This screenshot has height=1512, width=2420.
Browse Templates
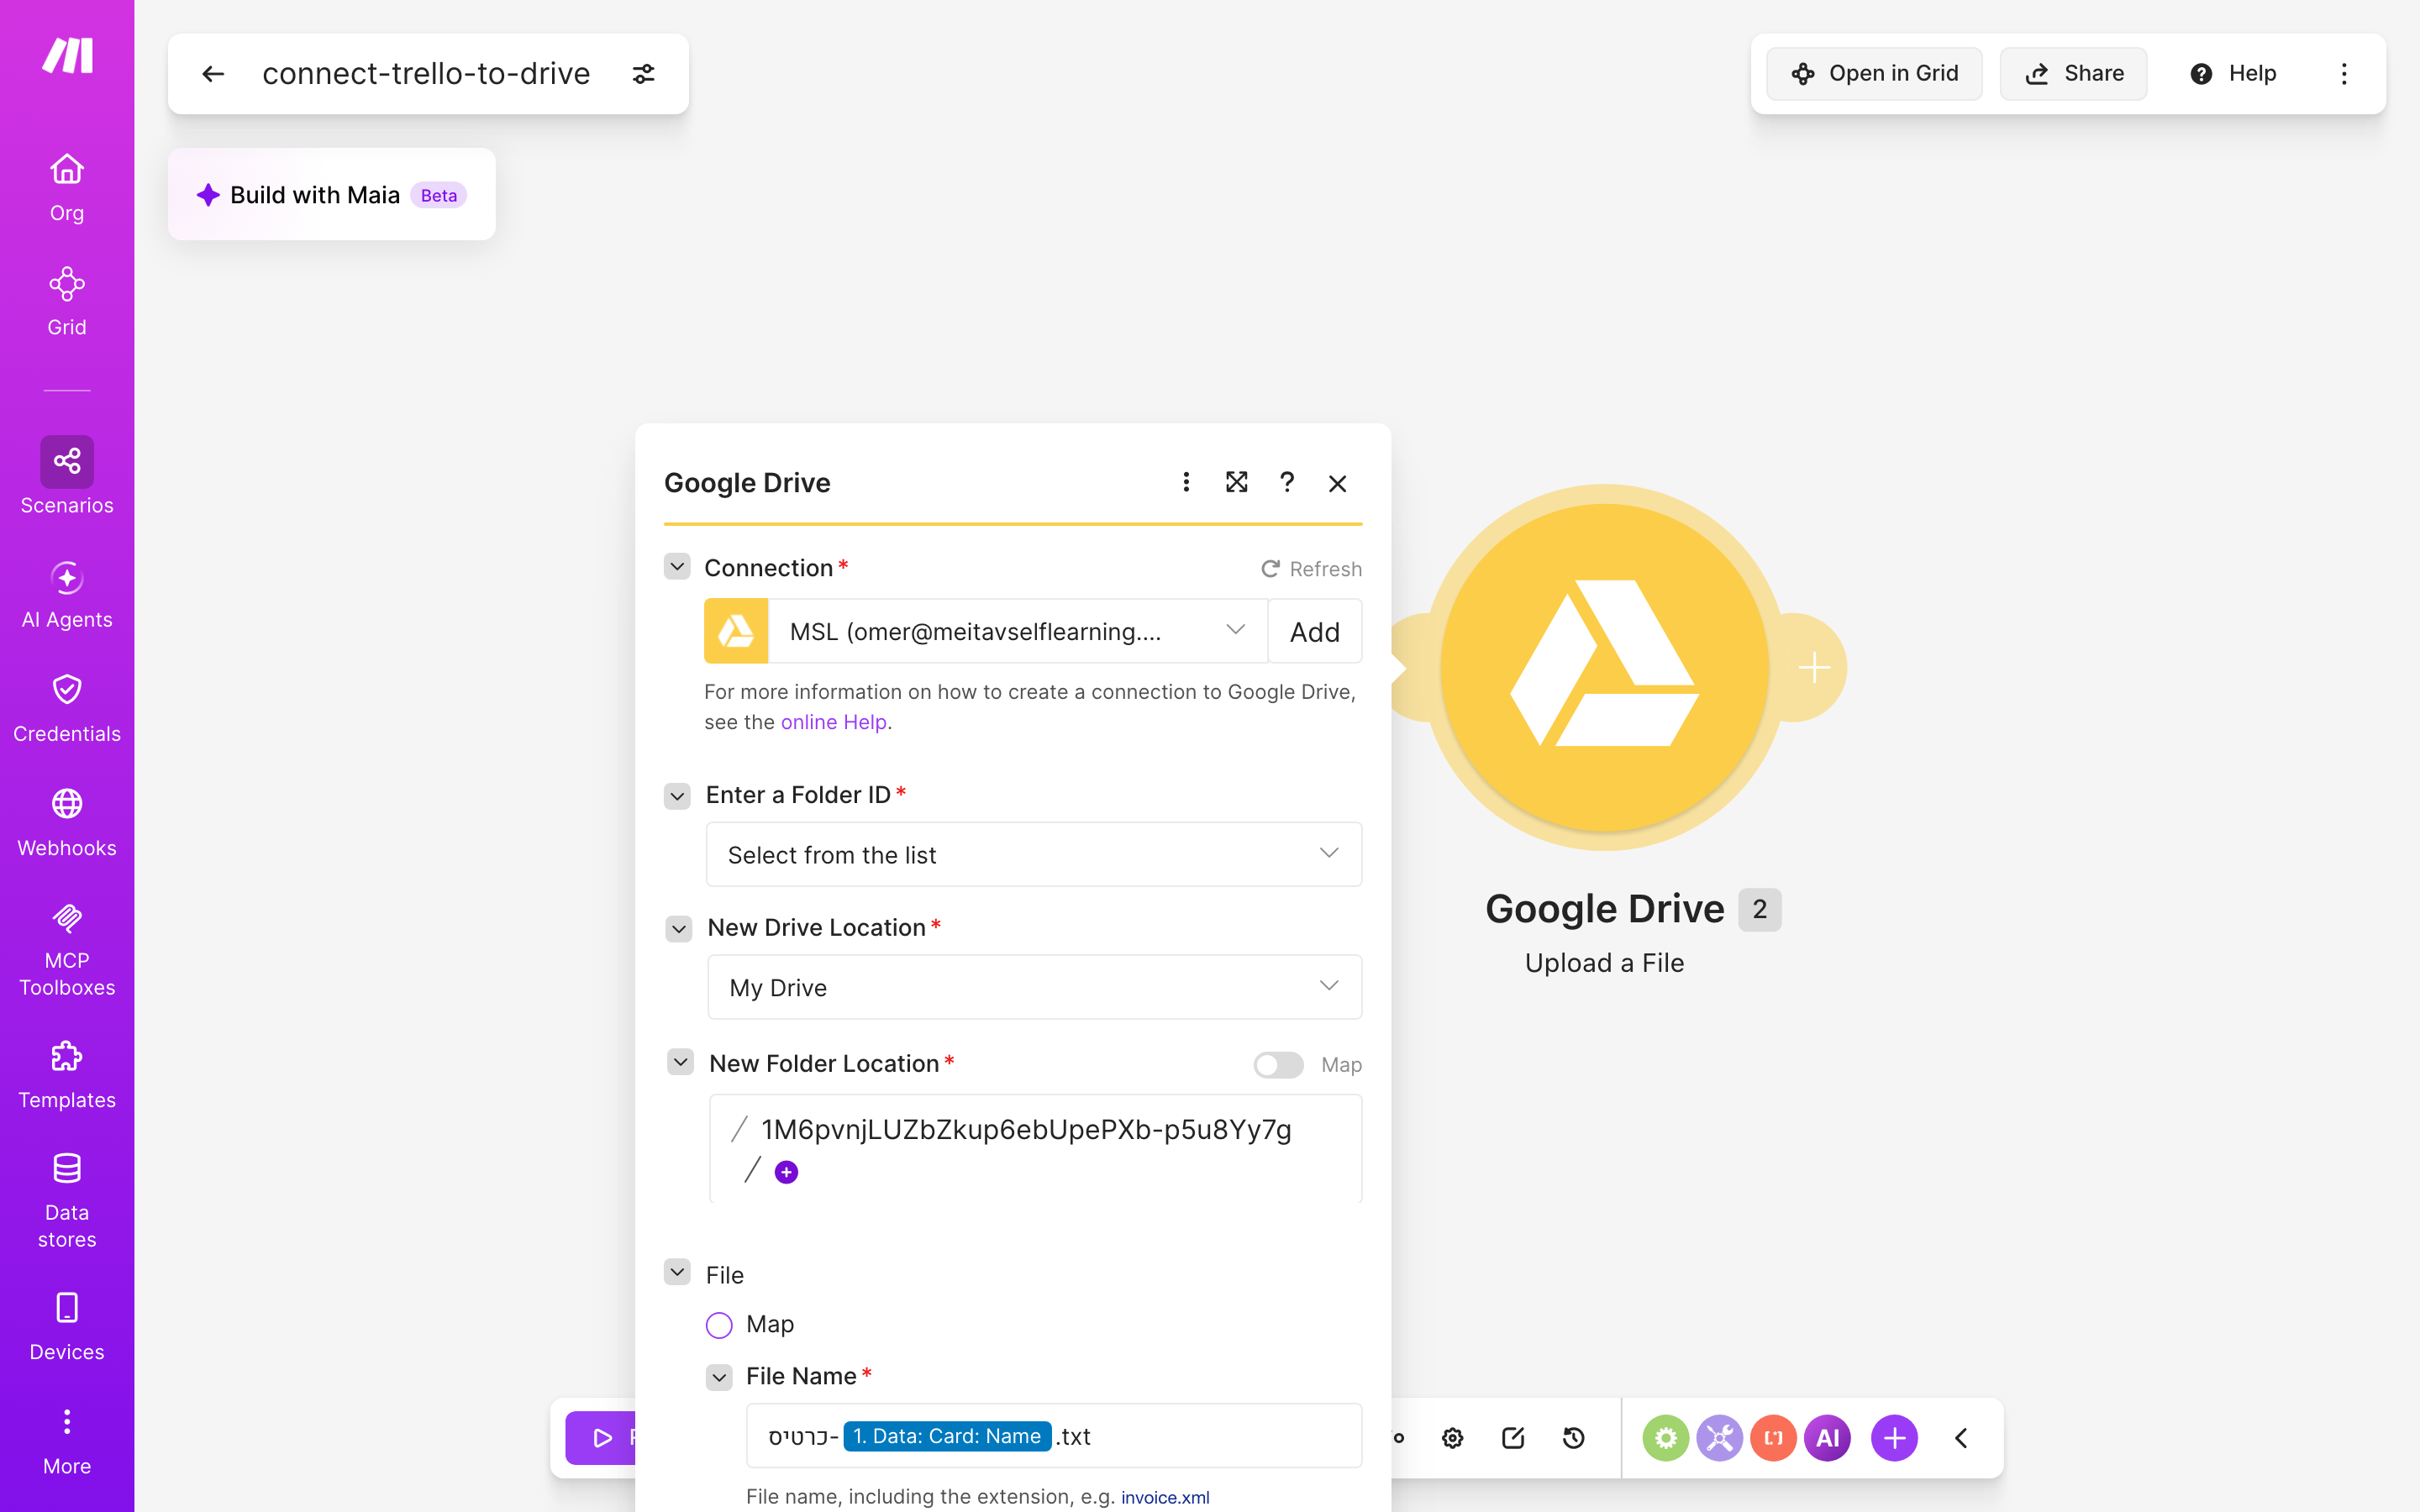67,1075
